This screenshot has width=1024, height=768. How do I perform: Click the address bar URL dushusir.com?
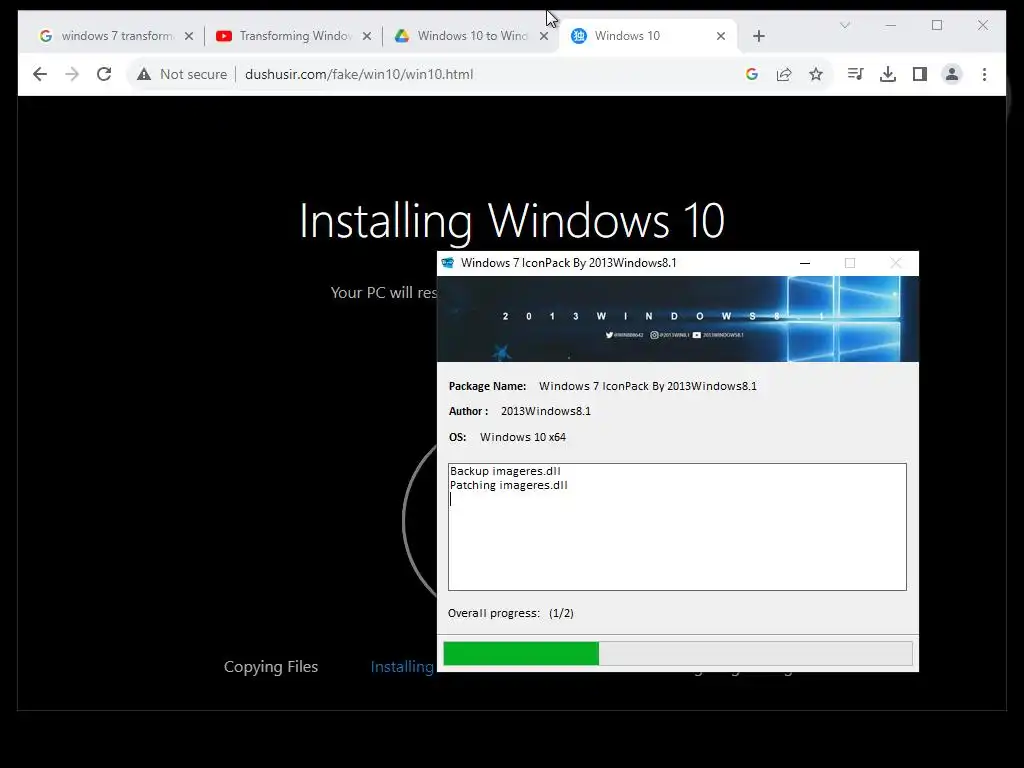click(359, 74)
